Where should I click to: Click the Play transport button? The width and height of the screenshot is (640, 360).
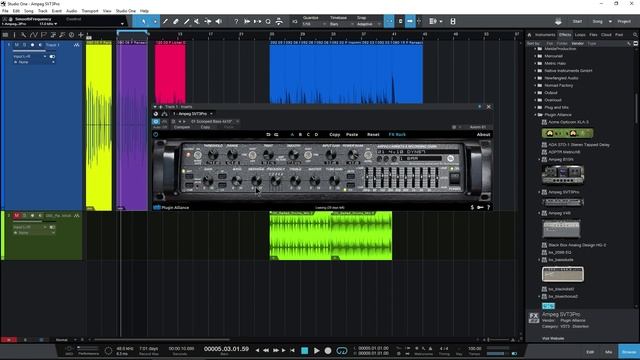[x=316, y=351]
